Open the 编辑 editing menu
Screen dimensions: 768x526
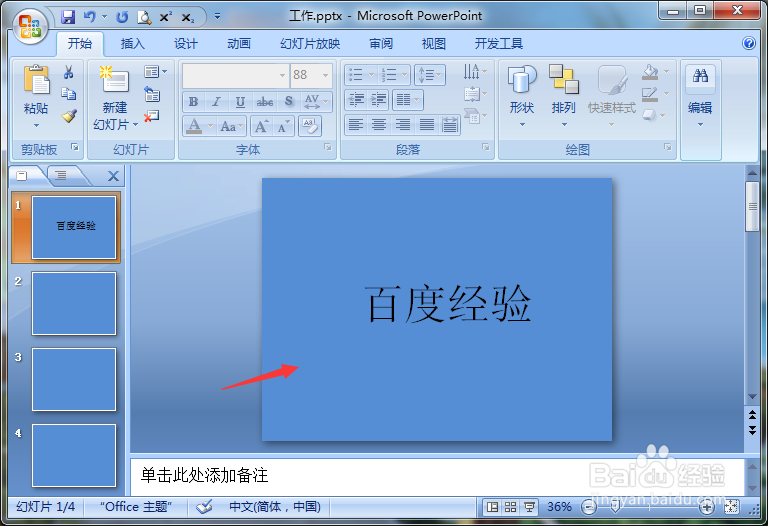tap(700, 96)
